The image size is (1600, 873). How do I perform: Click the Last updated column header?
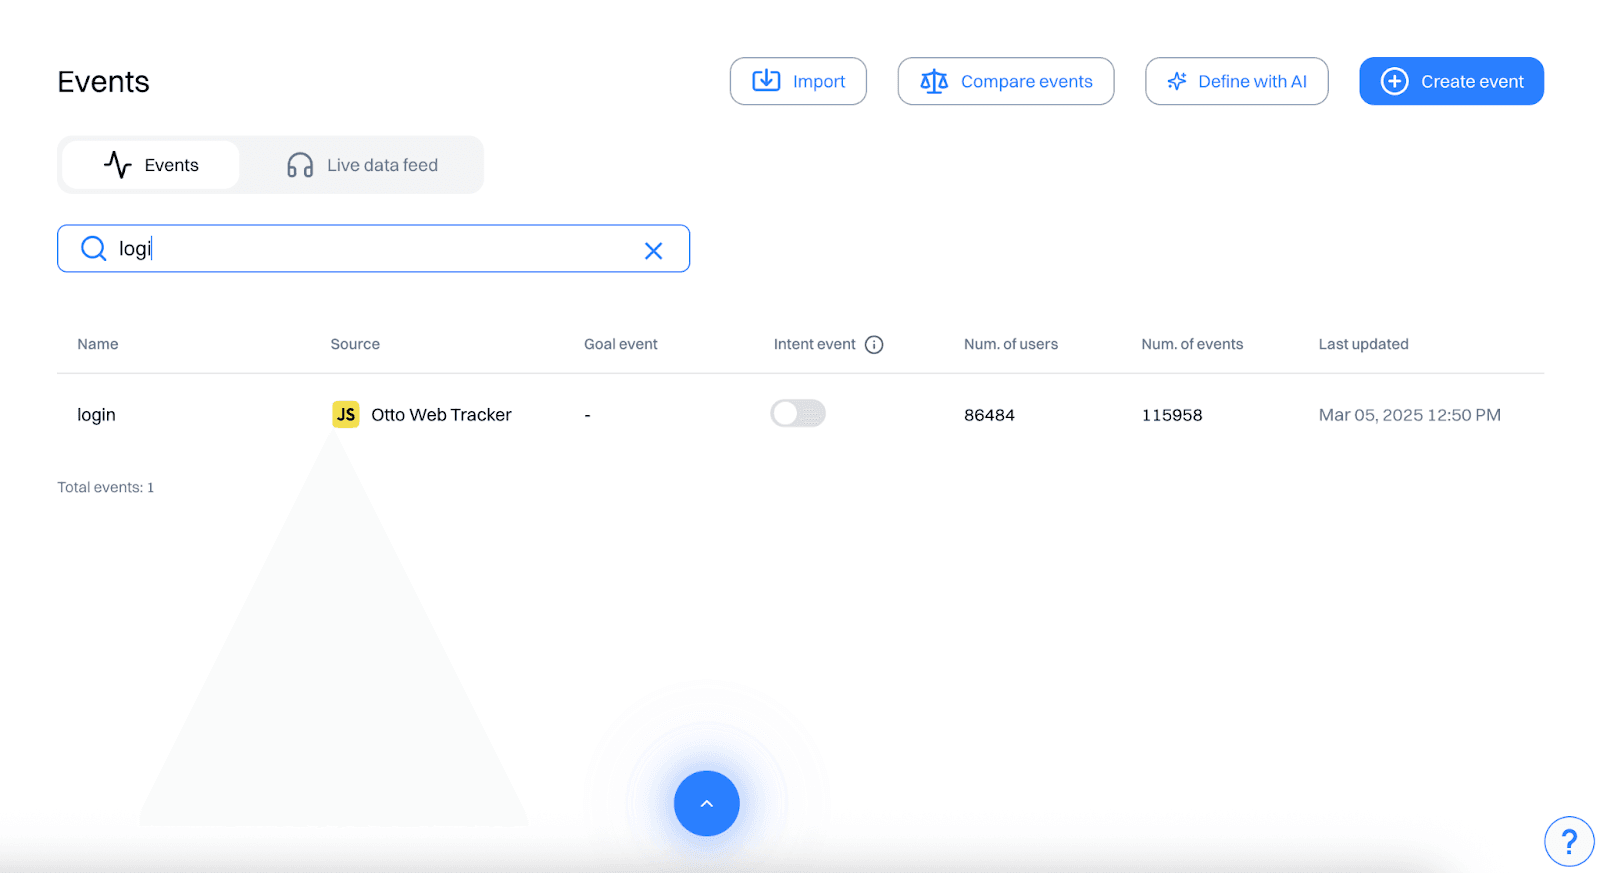(x=1363, y=344)
